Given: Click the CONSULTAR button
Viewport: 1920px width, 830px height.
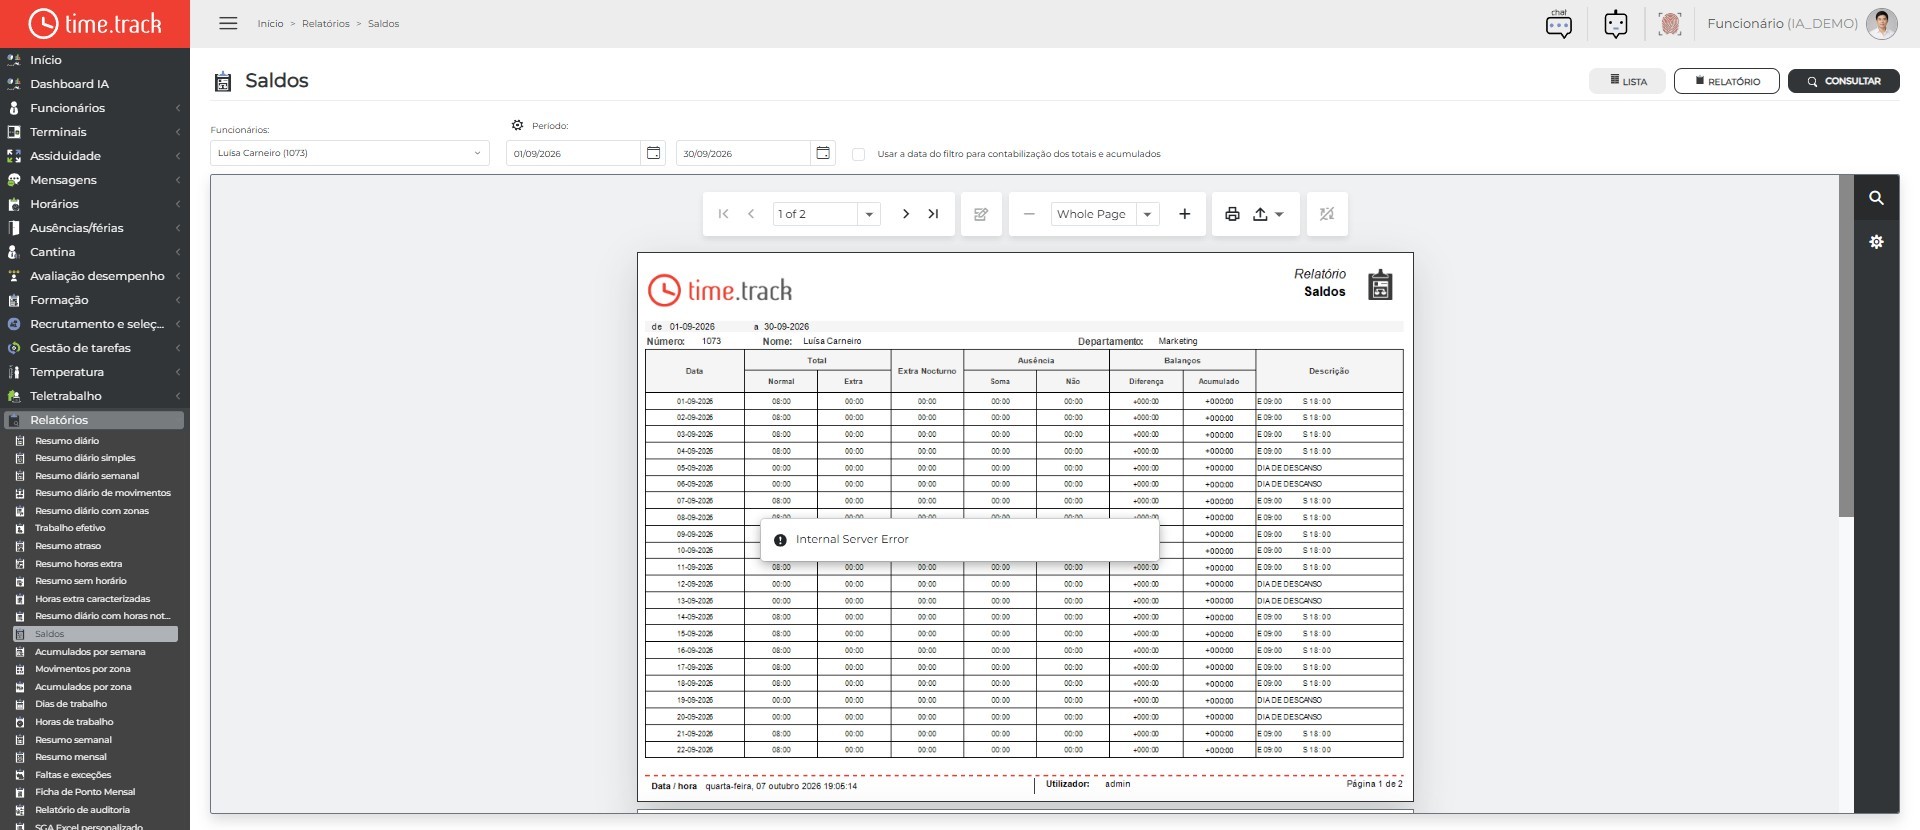Looking at the screenshot, I should tap(1844, 81).
